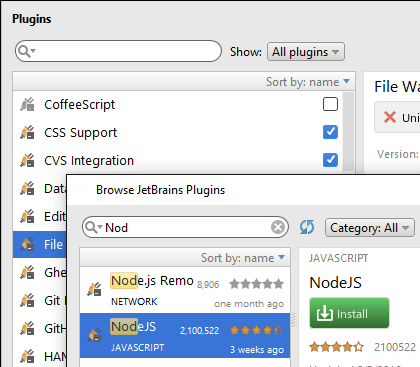The width and height of the screenshot is (420, 367).
Task: Uncheck the CSS Support plugin
Action: pyautogui.click(x=330, y=132)
